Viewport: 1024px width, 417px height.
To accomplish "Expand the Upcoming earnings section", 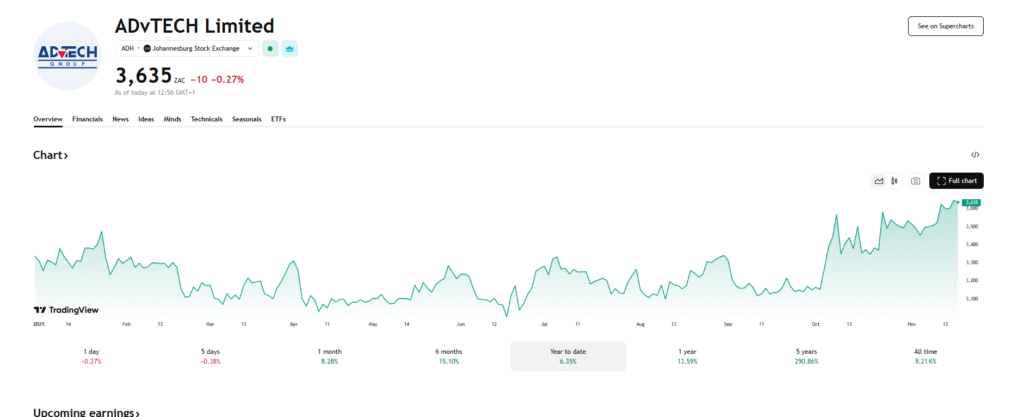I will point(86,412).
